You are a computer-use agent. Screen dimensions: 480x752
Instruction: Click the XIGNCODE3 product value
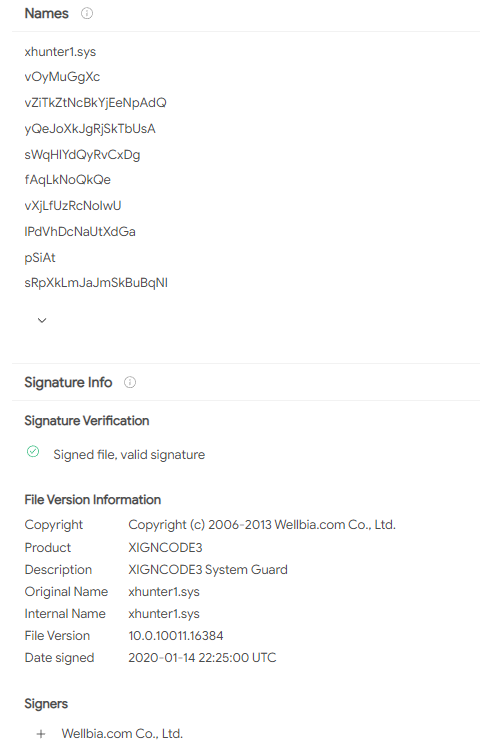(x=165, y=547)
